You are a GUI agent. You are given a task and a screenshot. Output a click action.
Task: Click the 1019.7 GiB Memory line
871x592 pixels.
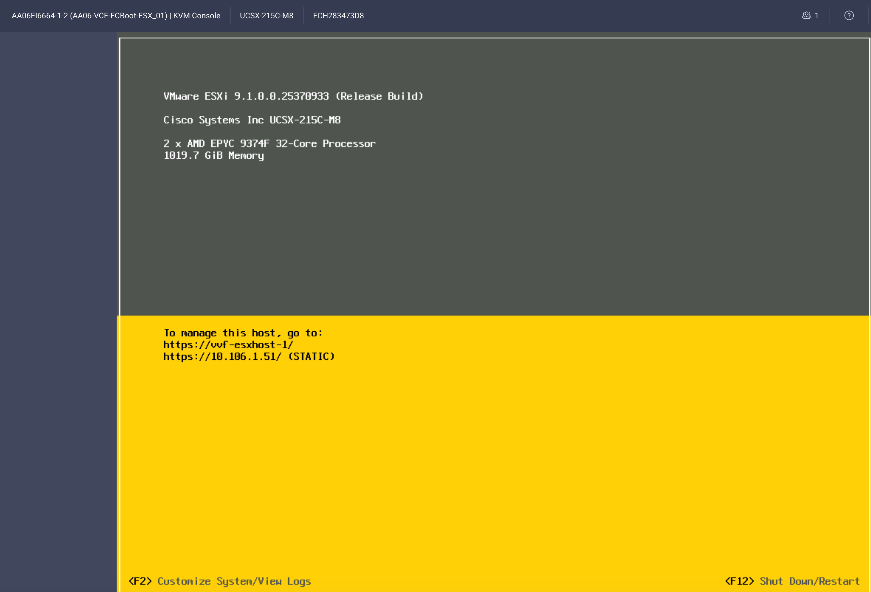[214, 155]
